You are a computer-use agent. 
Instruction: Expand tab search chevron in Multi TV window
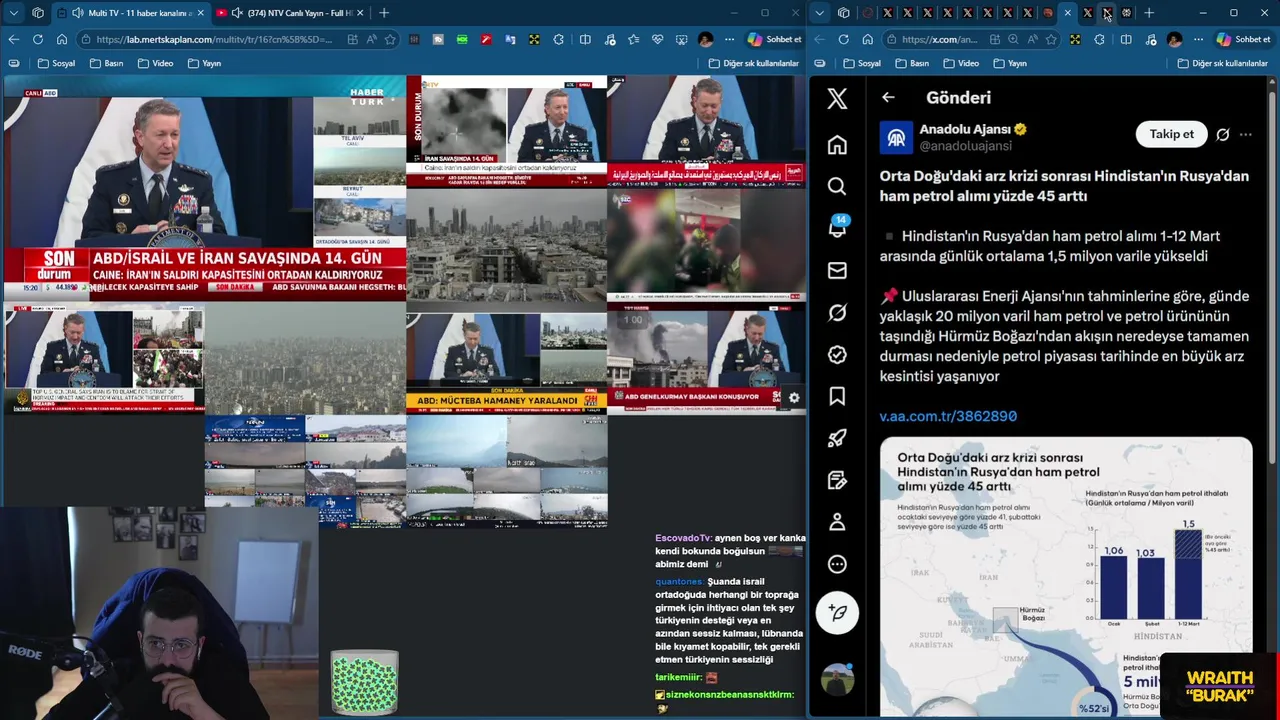pos(14,13)
